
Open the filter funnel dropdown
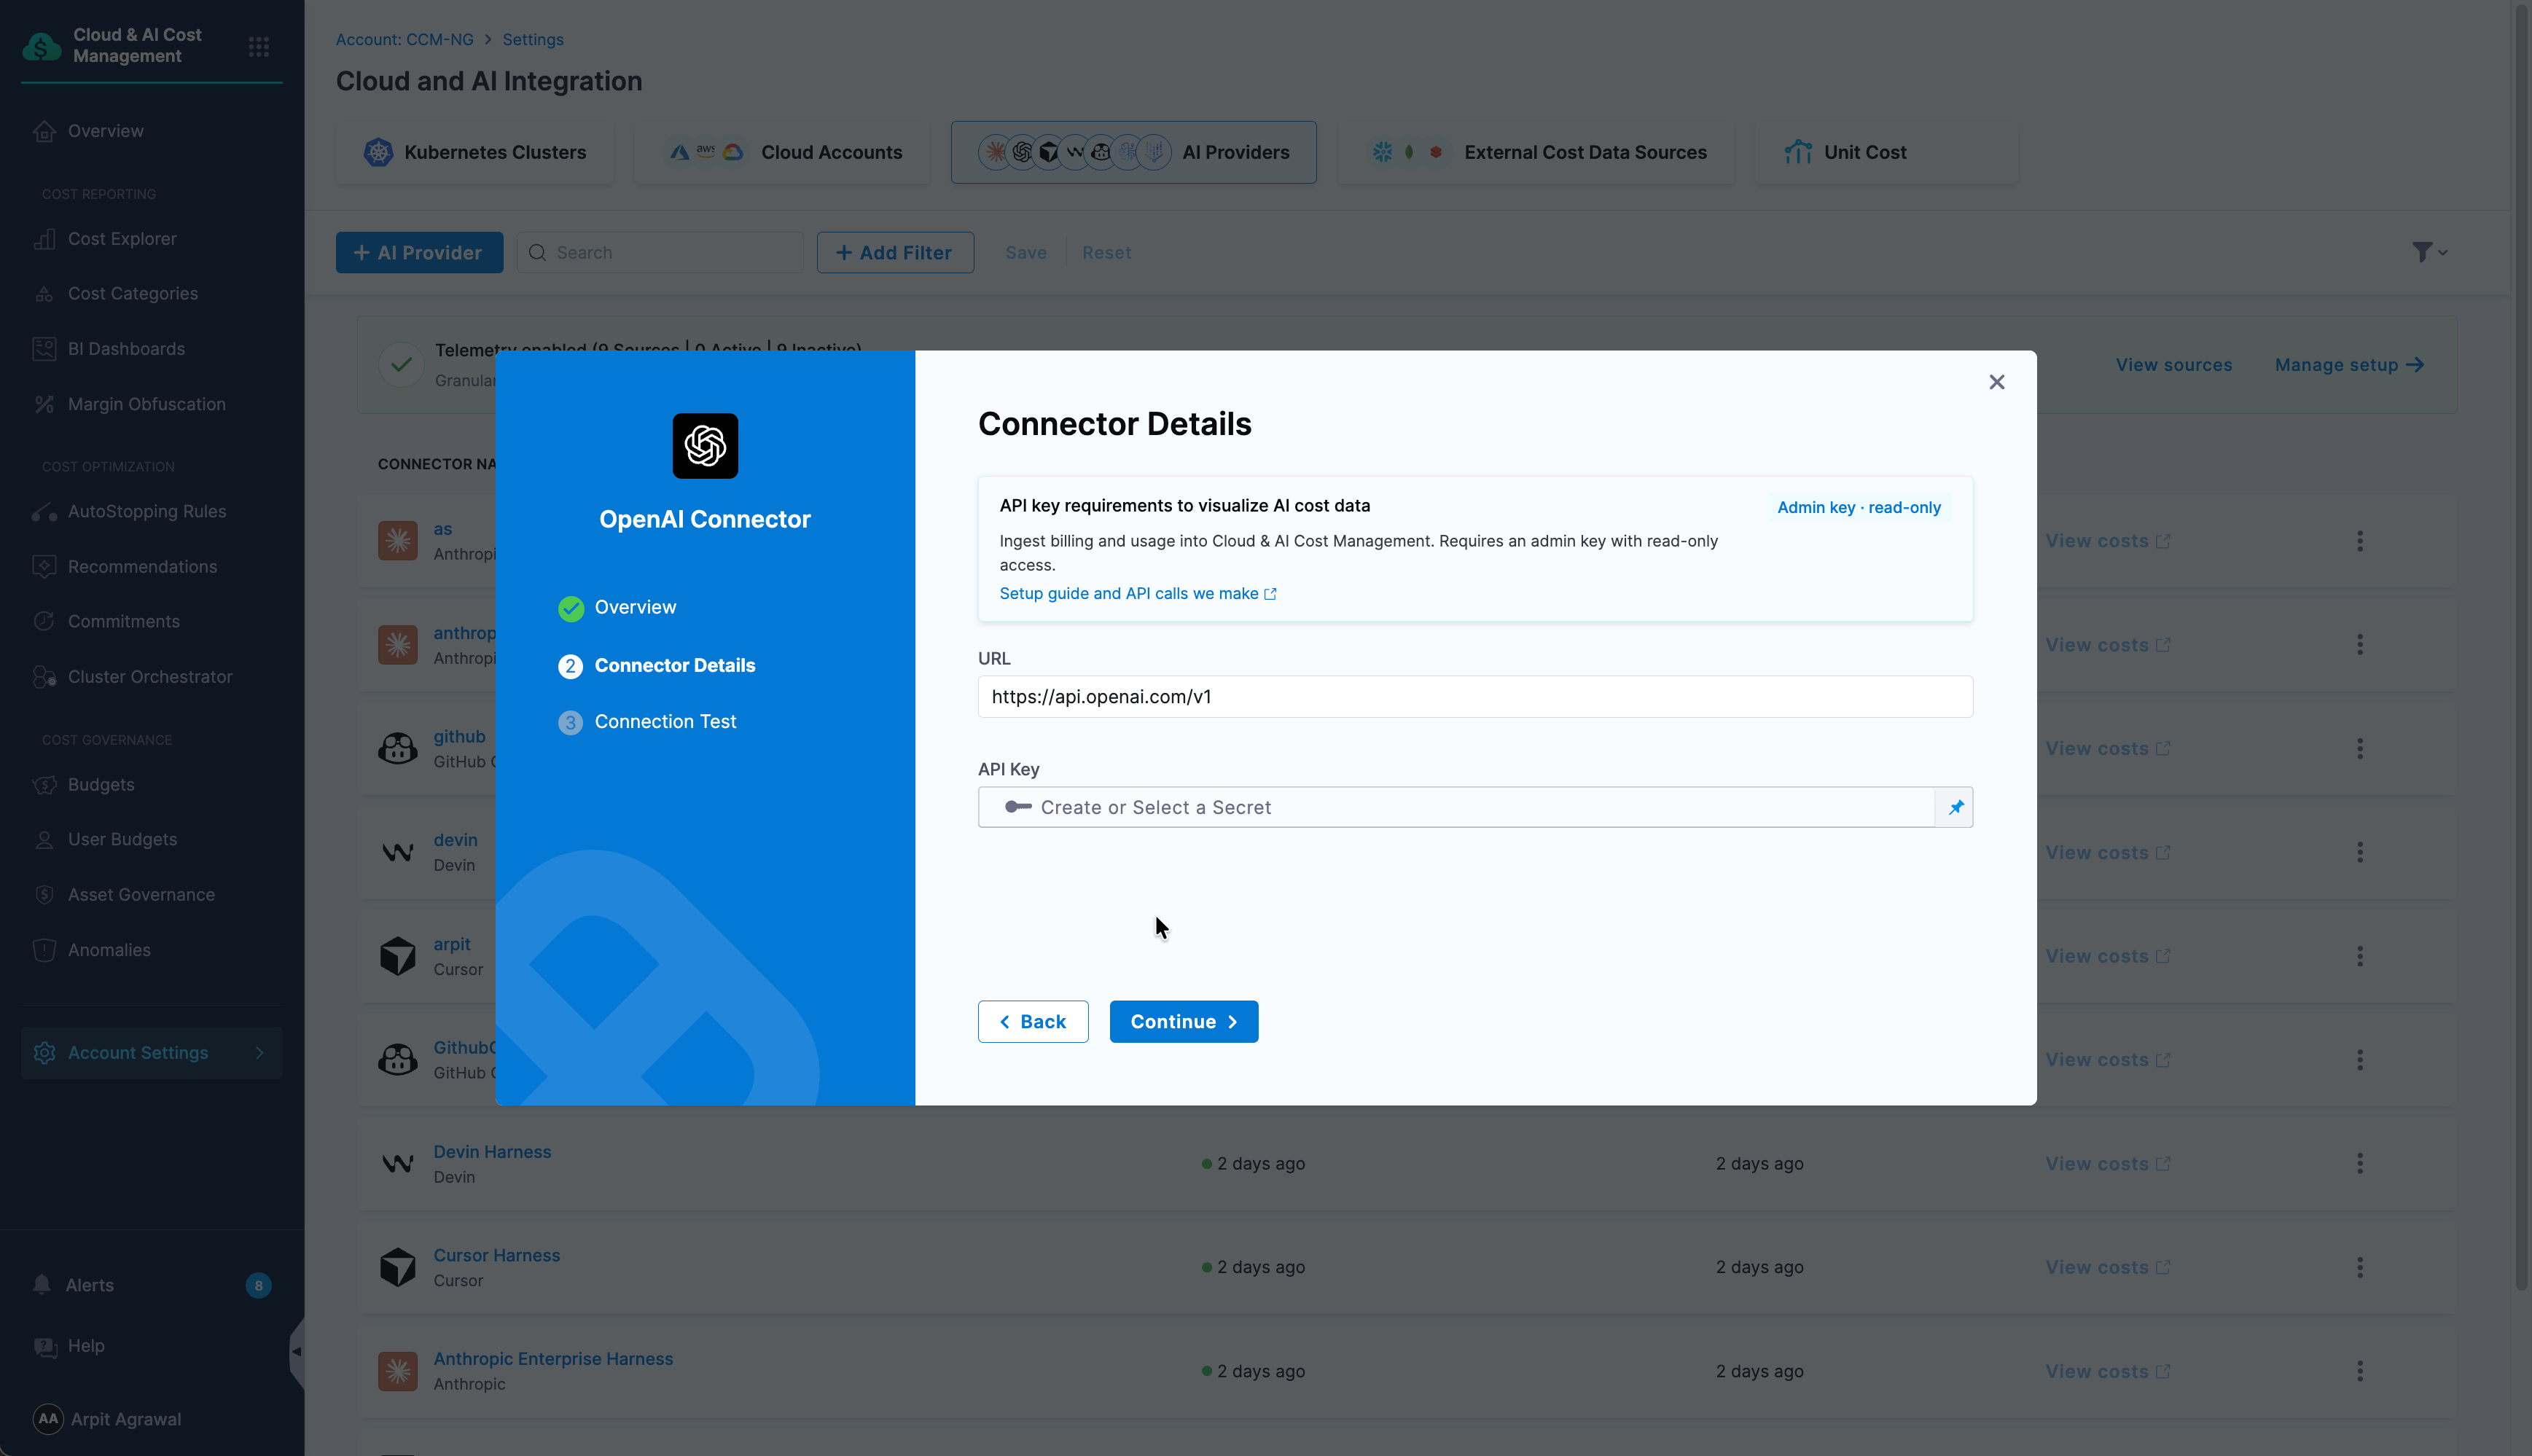2429,252
